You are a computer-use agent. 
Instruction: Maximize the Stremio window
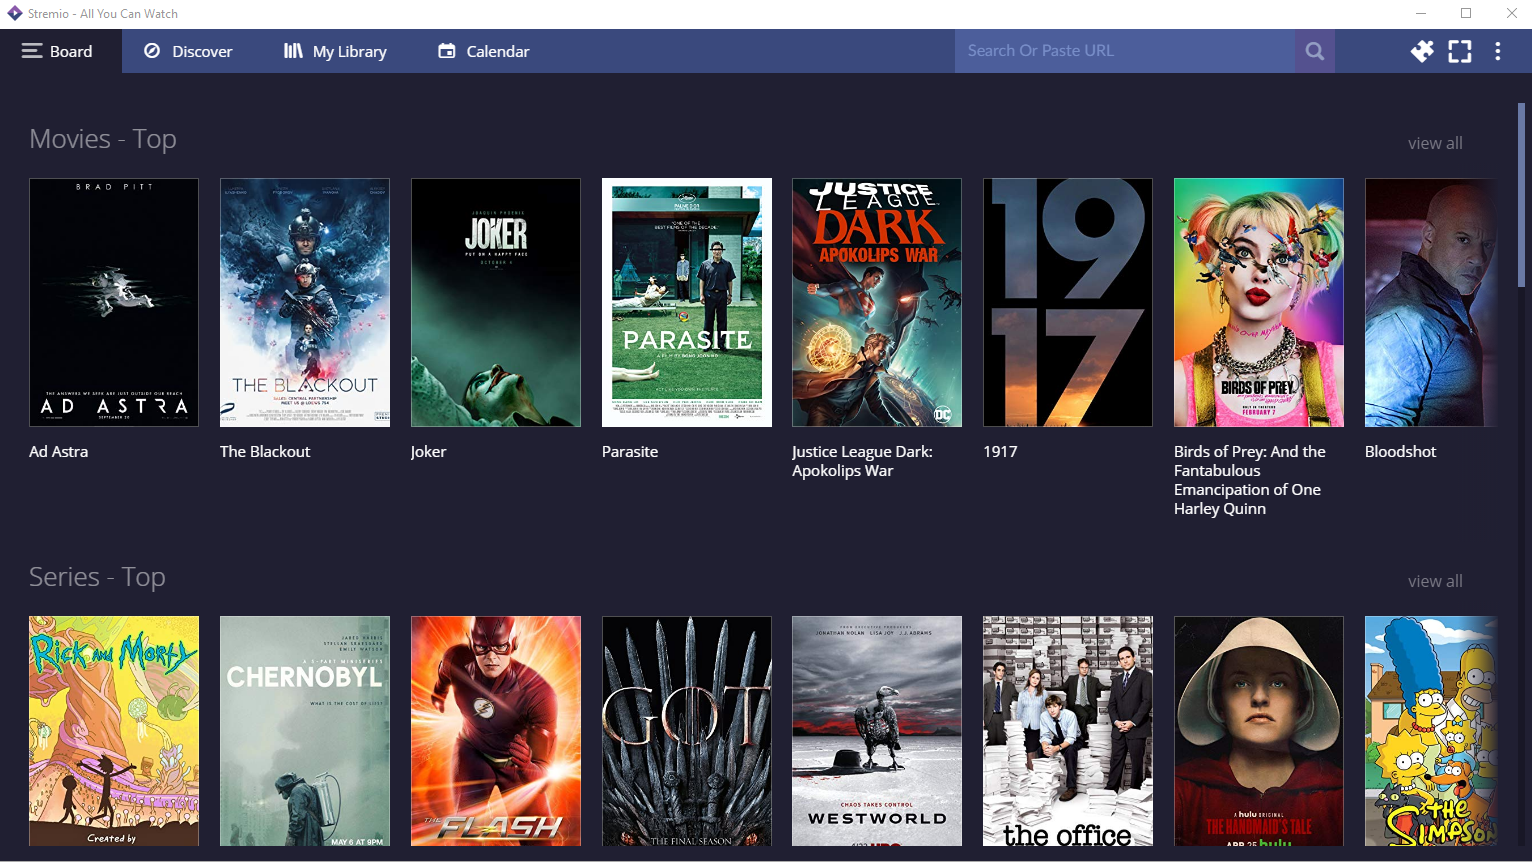pyautogui.click(x=1466, y=13)
